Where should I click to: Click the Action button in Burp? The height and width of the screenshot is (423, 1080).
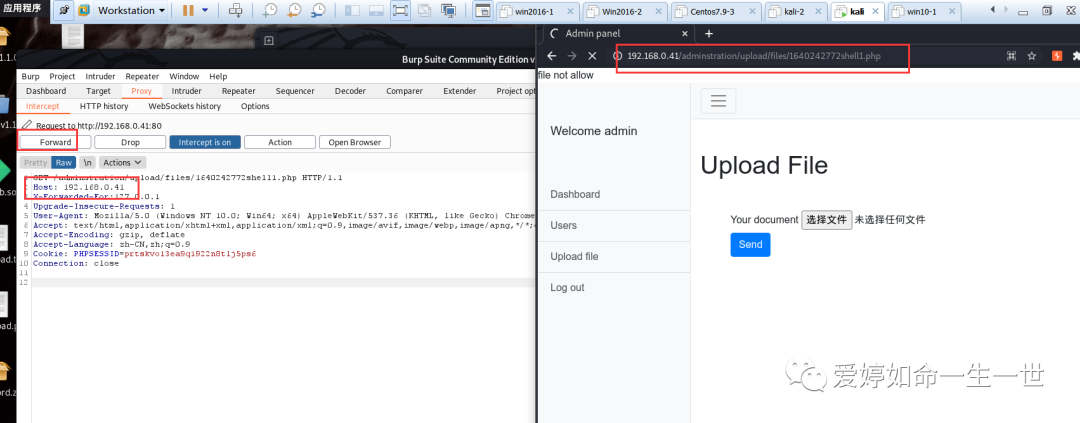coord(280,142)
